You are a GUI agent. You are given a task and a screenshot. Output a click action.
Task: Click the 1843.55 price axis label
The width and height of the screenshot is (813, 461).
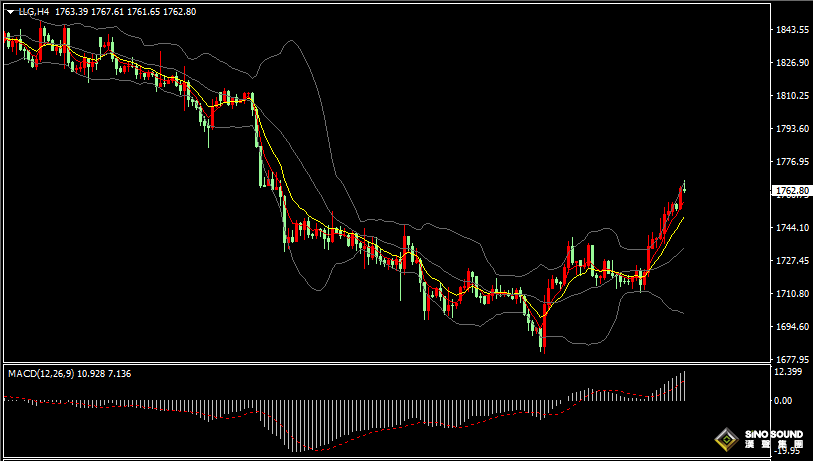coord(792,30)
